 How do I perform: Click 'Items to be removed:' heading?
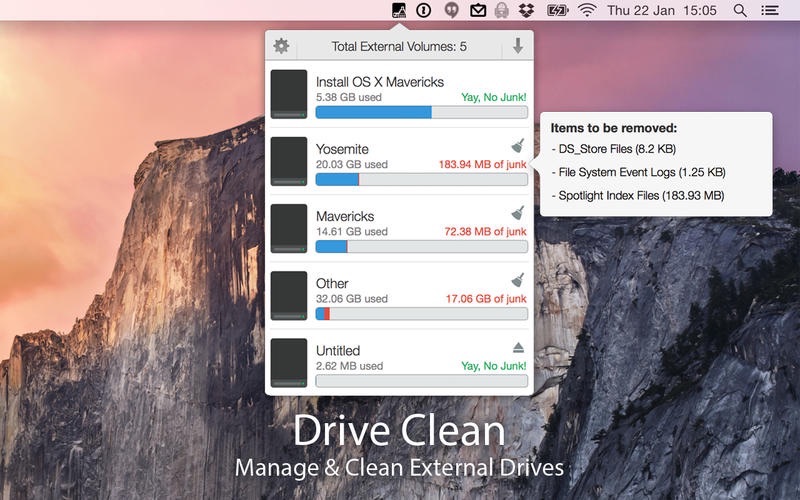(x=614, y=128)
